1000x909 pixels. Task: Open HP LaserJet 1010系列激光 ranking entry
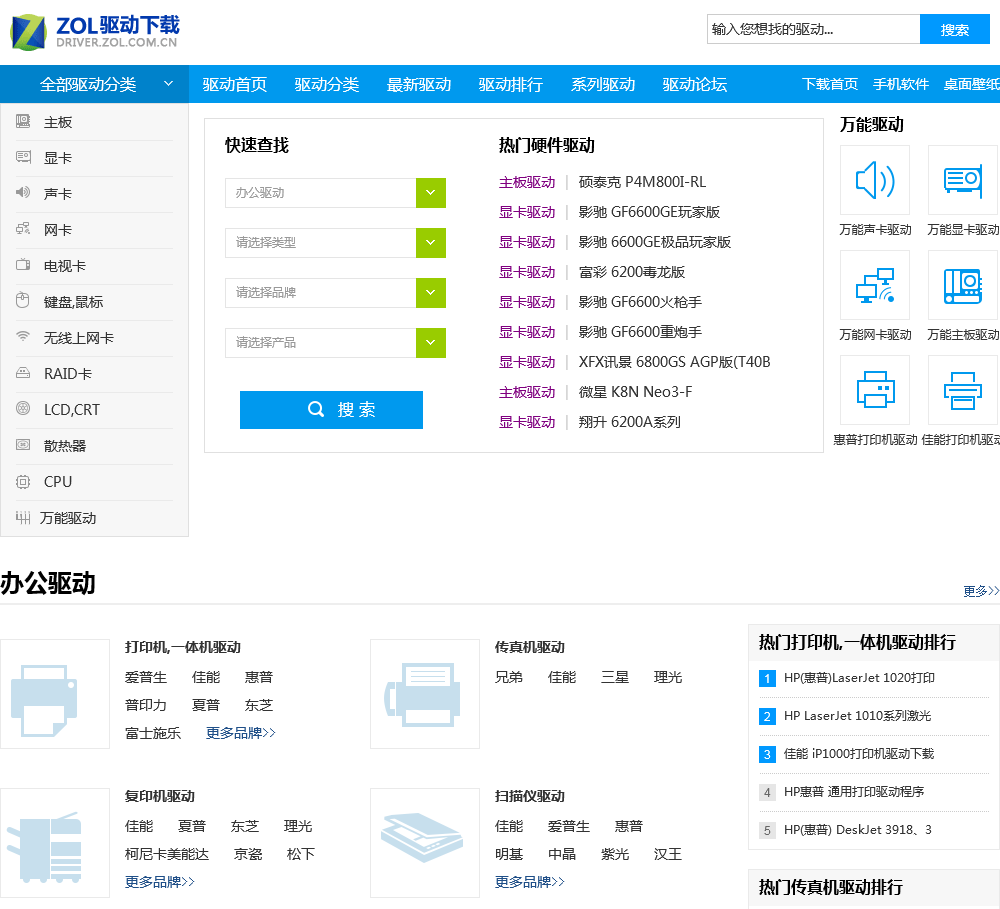(857, 716)
